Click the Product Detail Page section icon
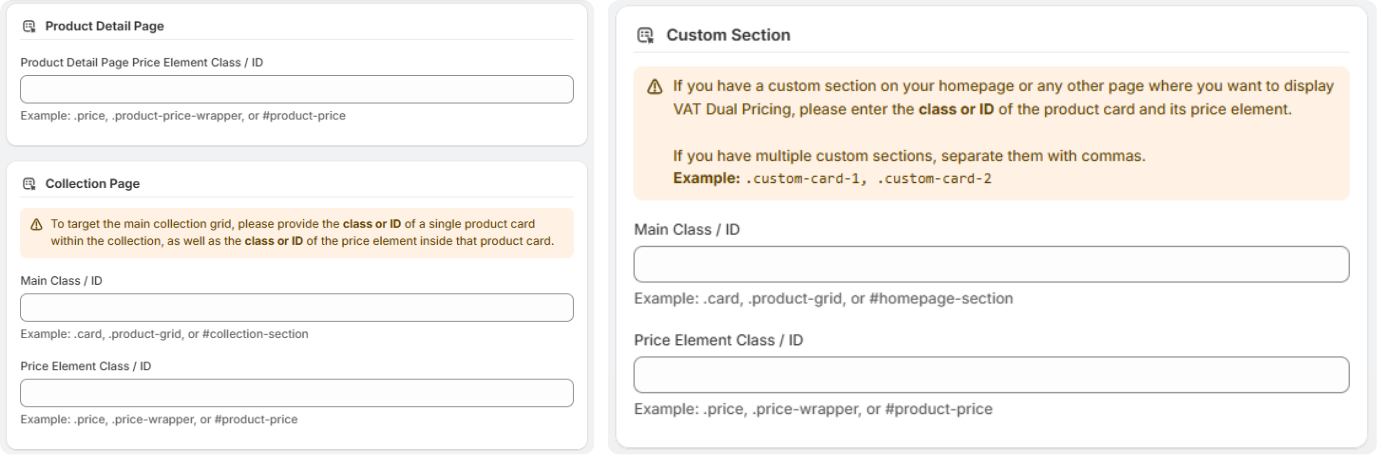The width and height of the screenshot is (1378, 455). point(28,25)
